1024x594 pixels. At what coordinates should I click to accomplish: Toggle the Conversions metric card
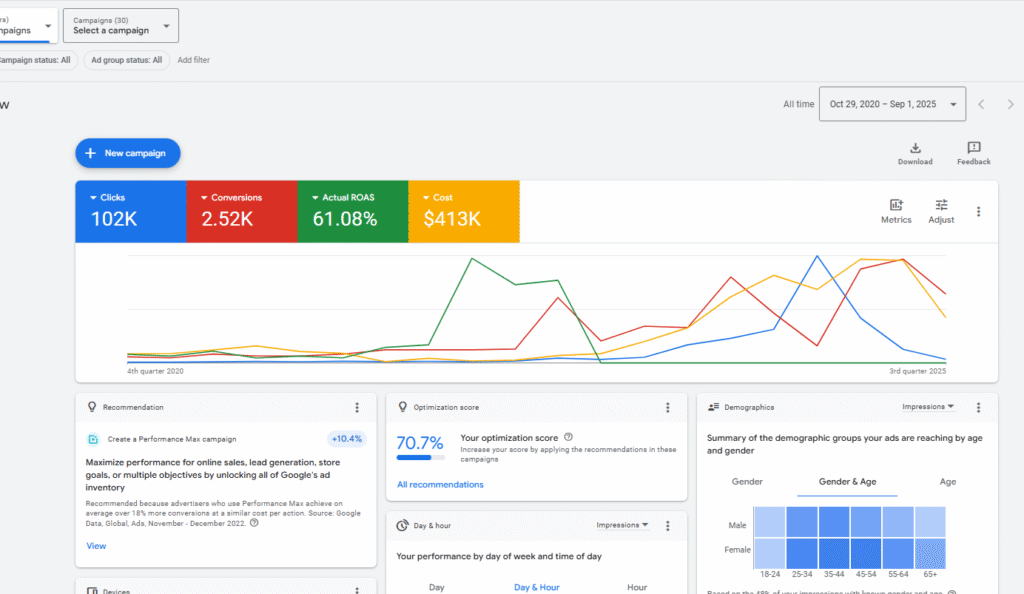coord(241,211)
